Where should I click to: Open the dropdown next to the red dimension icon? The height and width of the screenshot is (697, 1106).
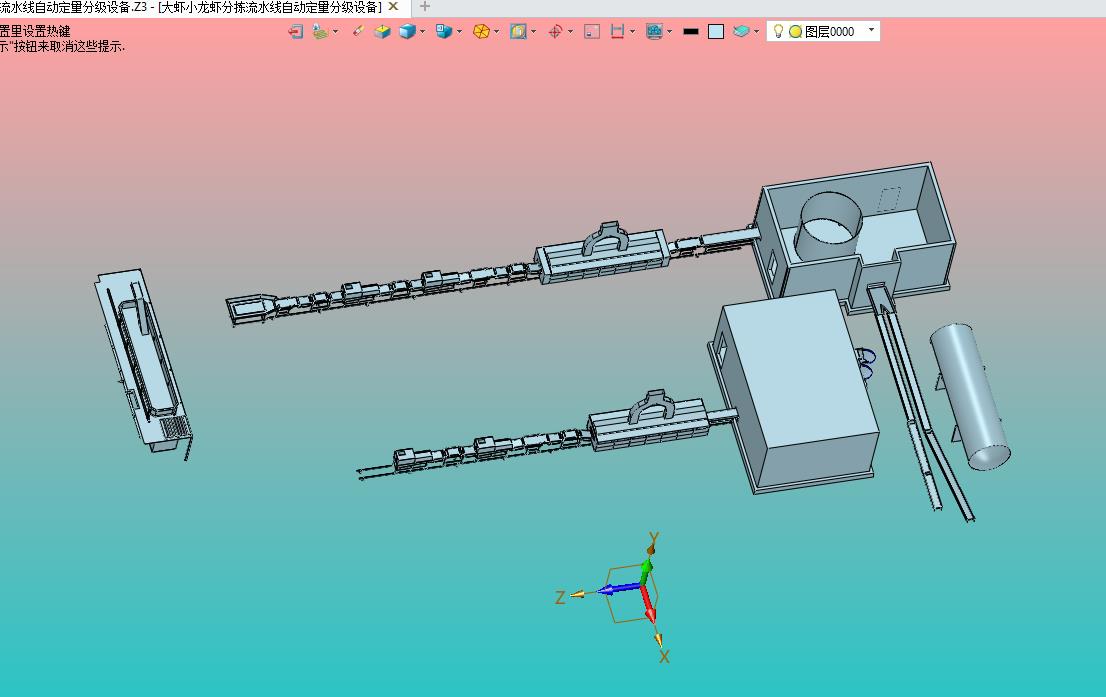click(632, 32)
